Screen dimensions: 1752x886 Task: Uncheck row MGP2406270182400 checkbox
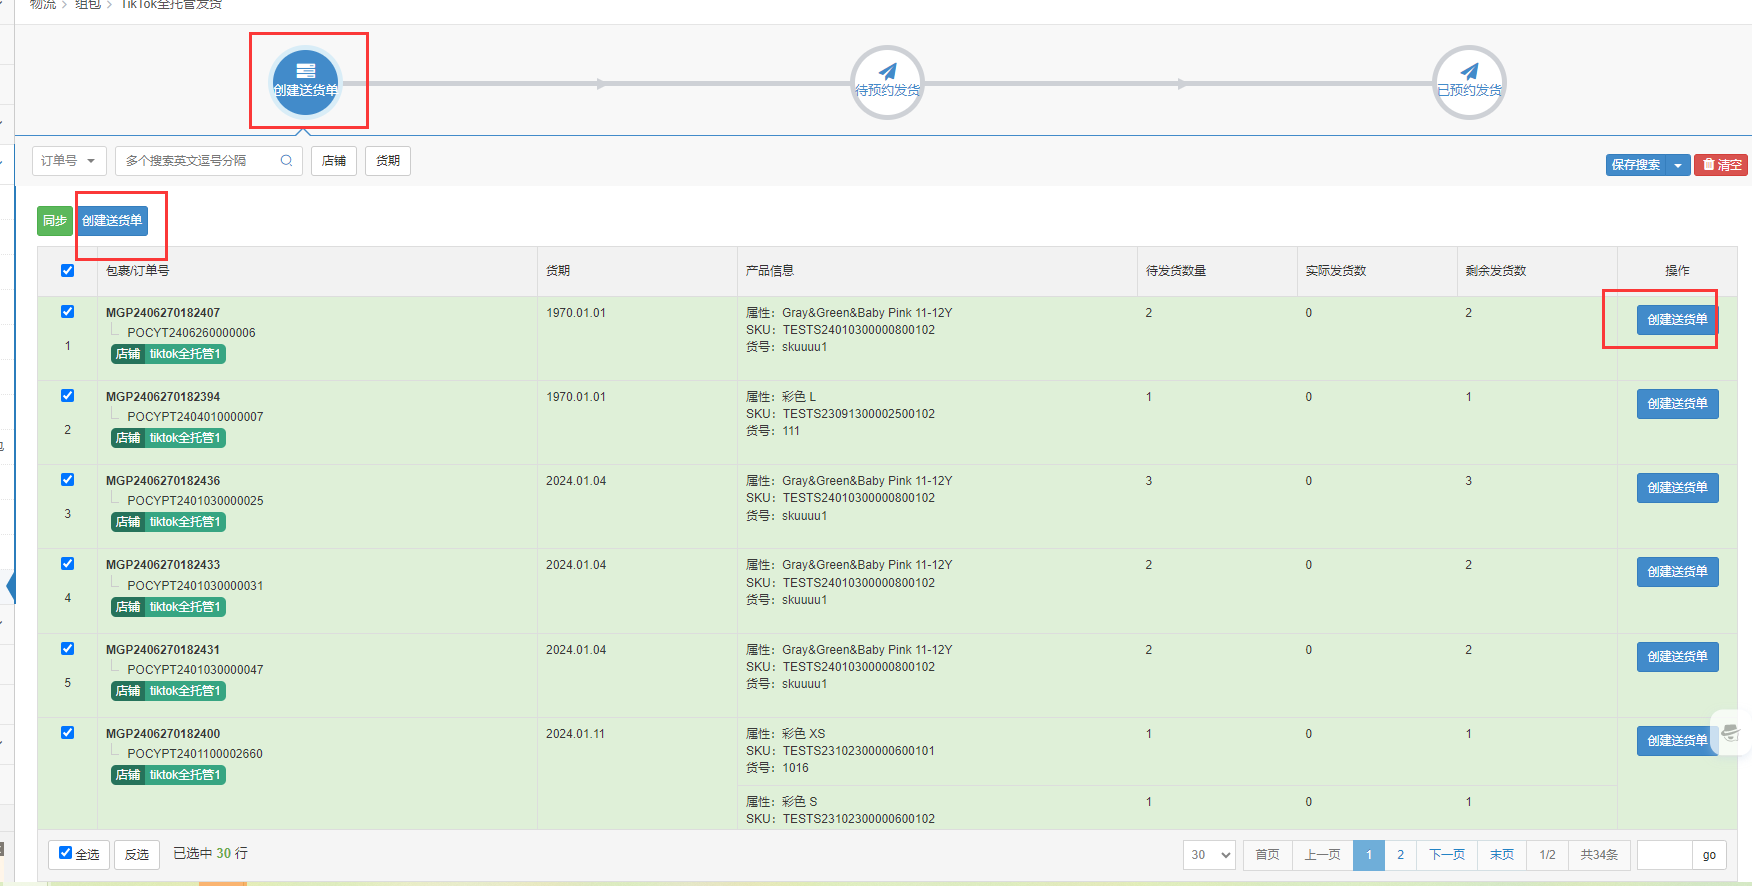(67, 733)
